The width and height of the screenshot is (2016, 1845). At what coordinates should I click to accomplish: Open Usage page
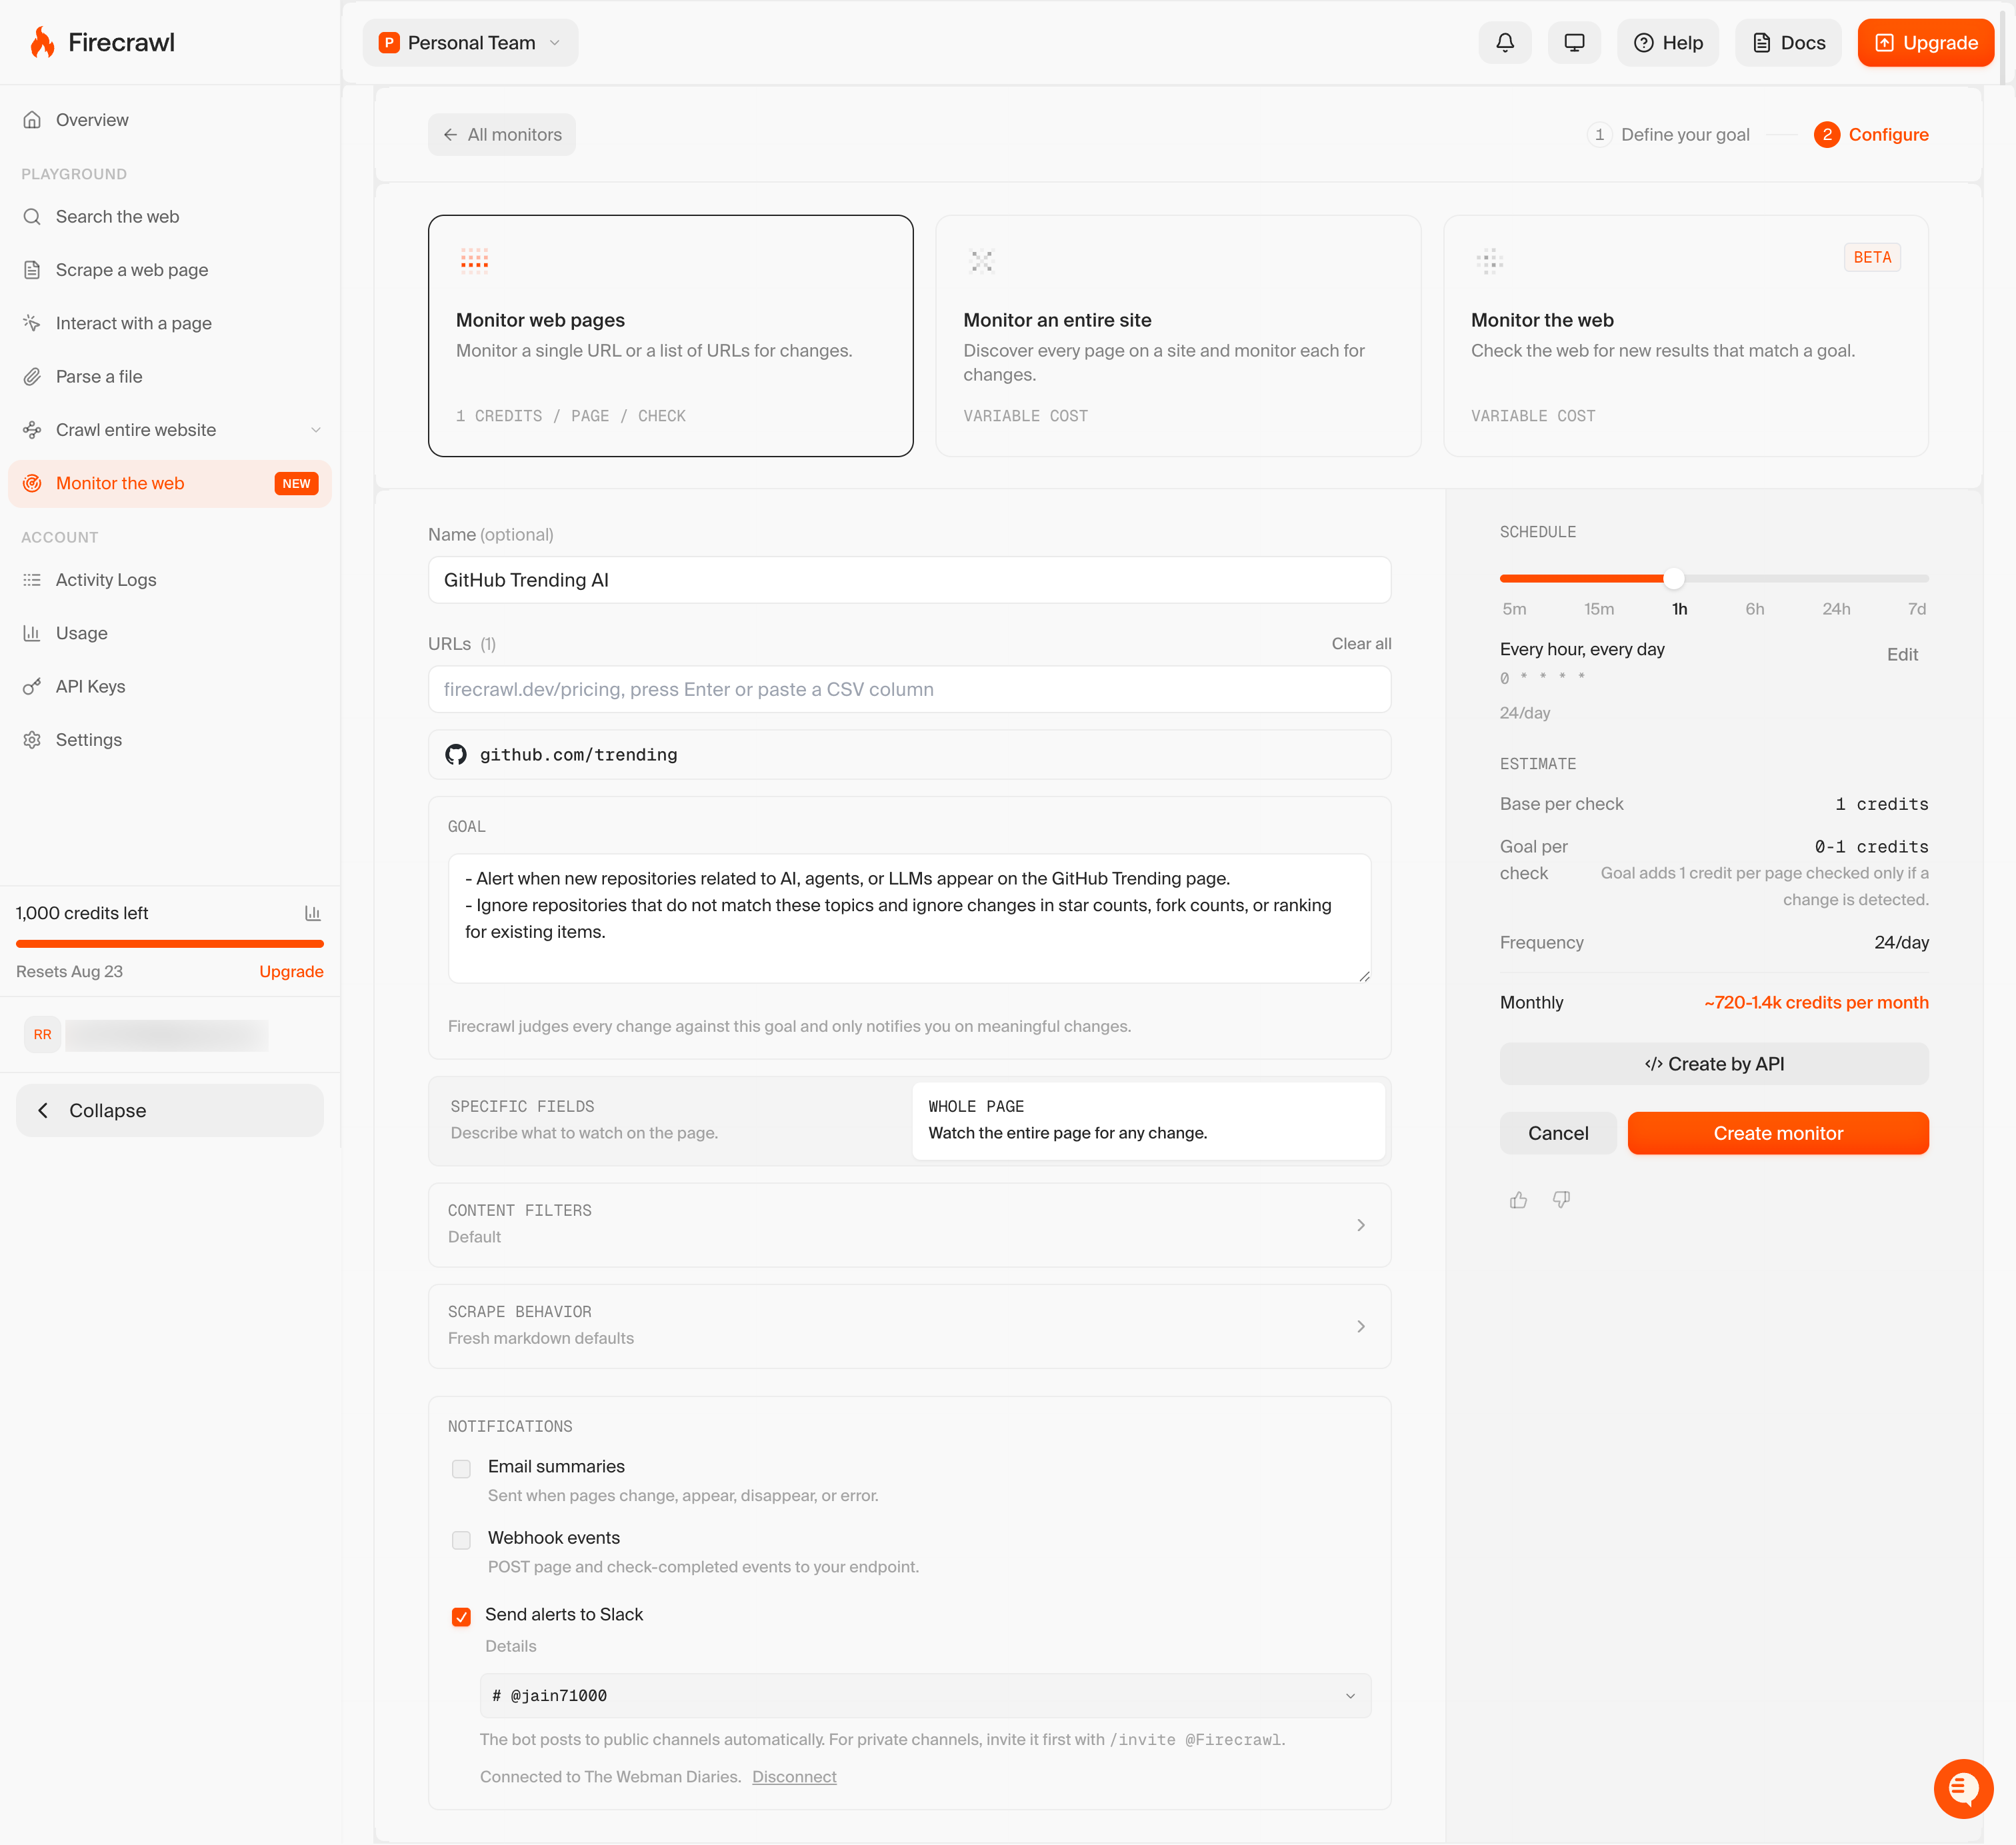170,634
